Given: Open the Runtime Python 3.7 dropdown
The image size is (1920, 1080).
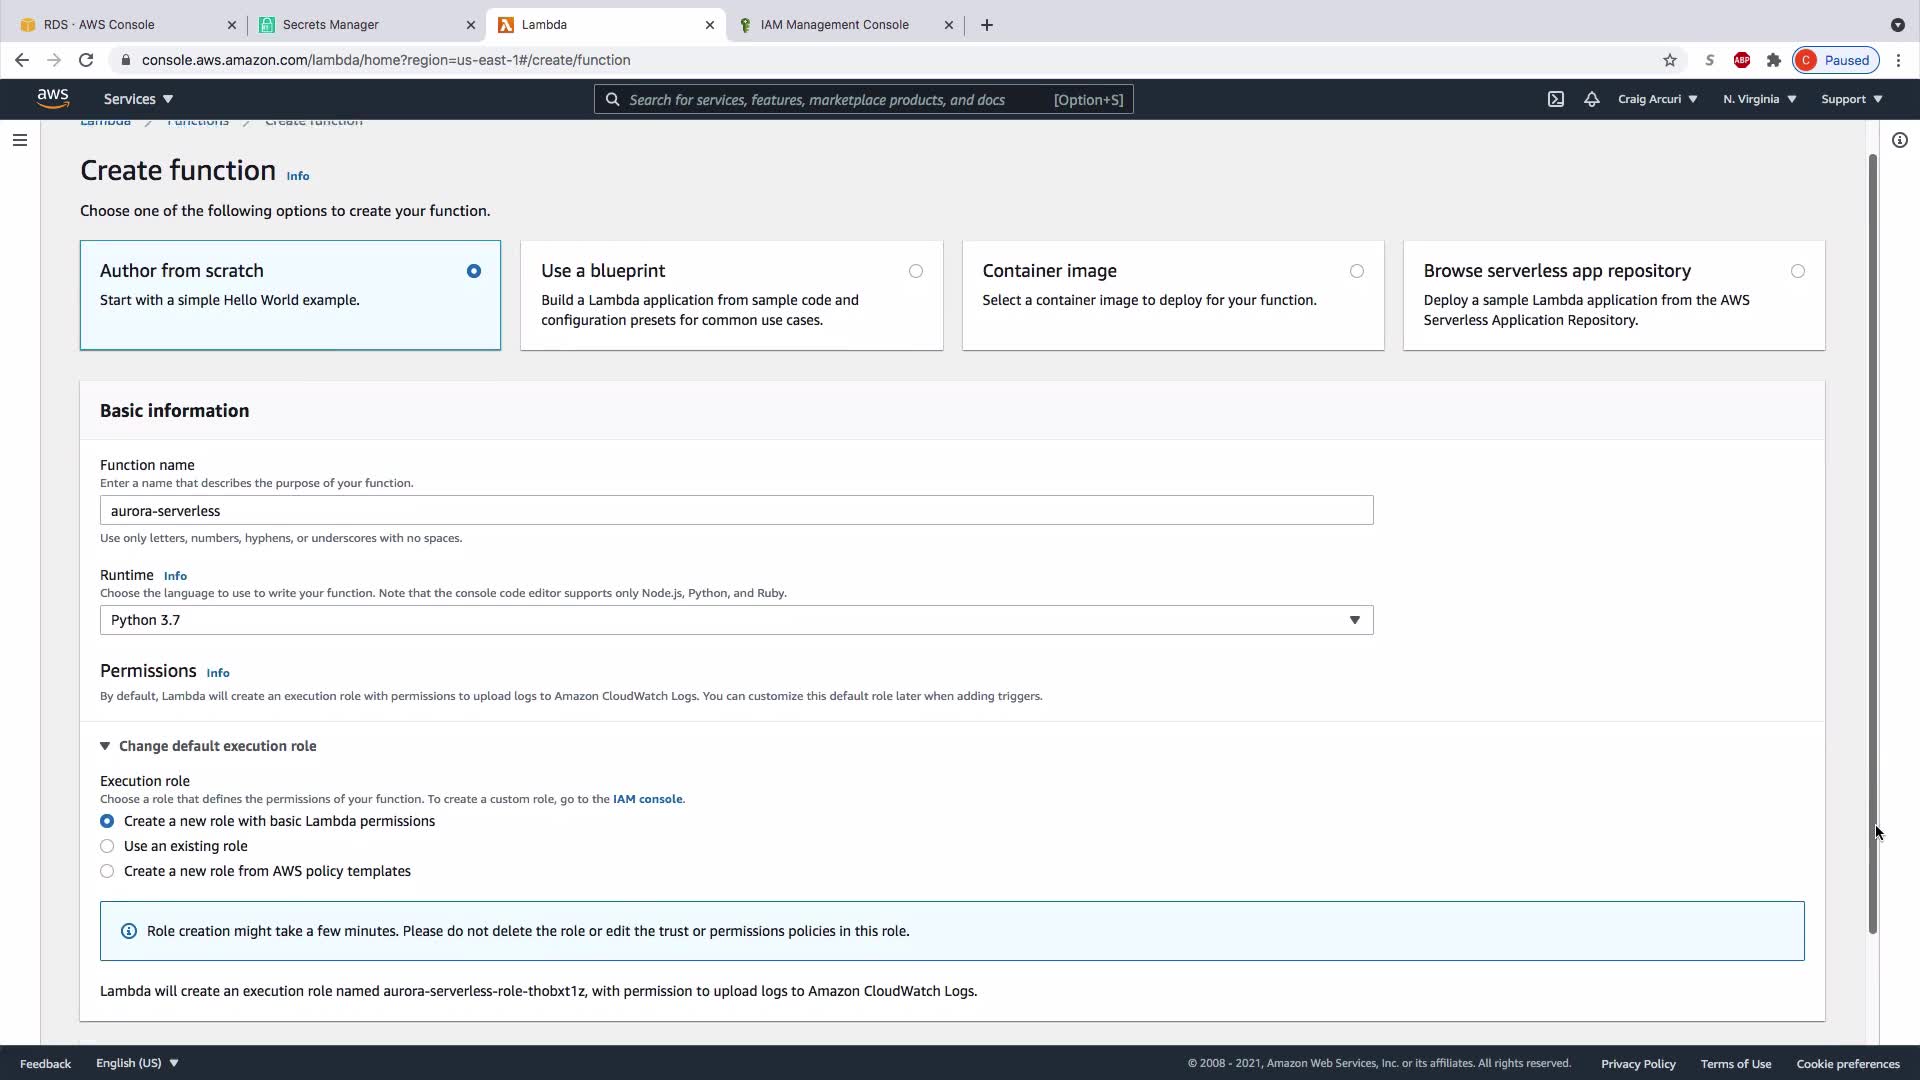Looking at the screenshot, I should (x=736, y=620).
